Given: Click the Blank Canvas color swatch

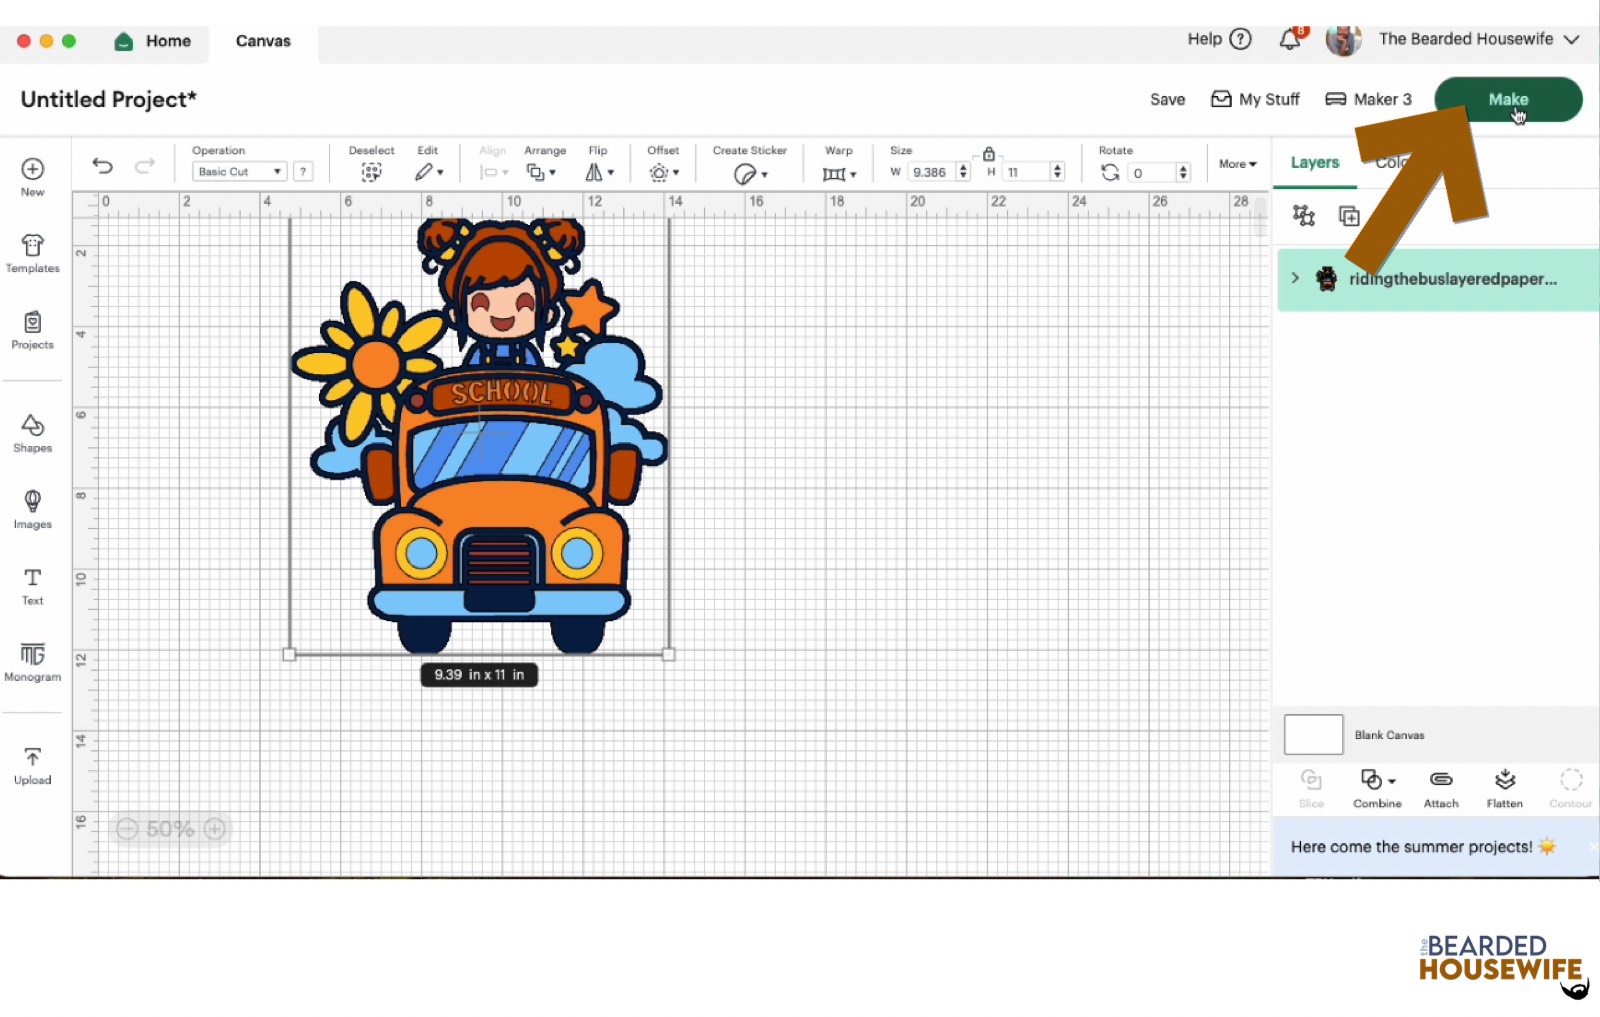Looking at the screenshot, I should [1313, 735].
